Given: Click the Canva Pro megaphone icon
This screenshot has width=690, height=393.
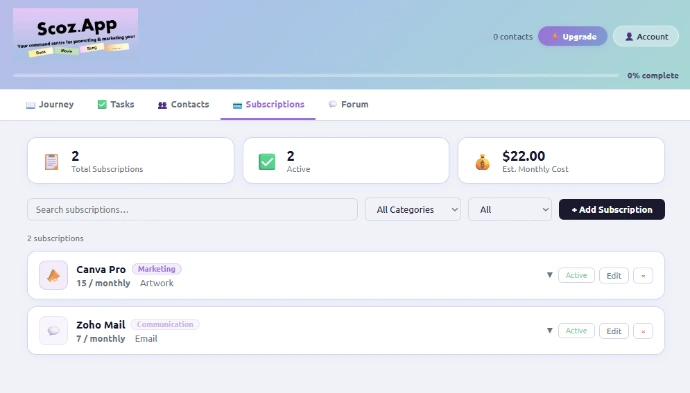Looking at the screenshot, I should 53,275.
